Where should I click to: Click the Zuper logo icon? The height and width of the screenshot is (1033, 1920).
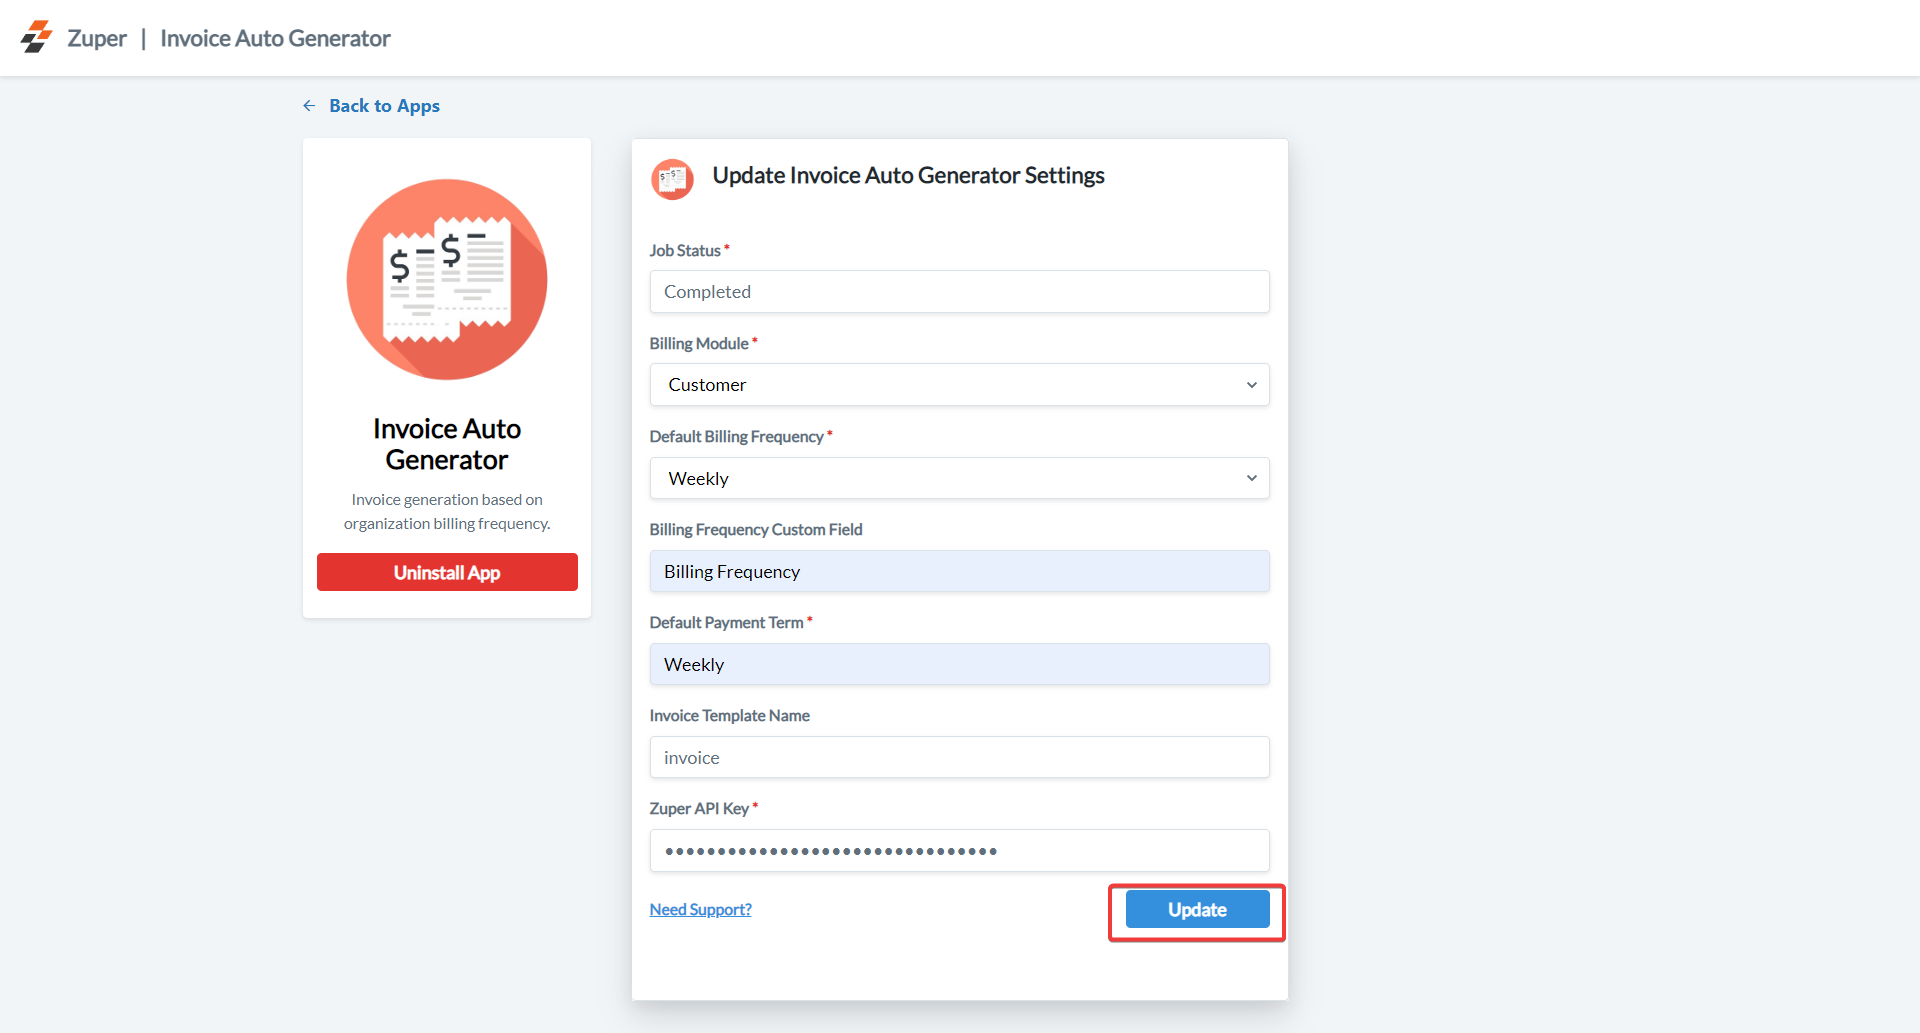pyautogui.click(x=36, y=37)
